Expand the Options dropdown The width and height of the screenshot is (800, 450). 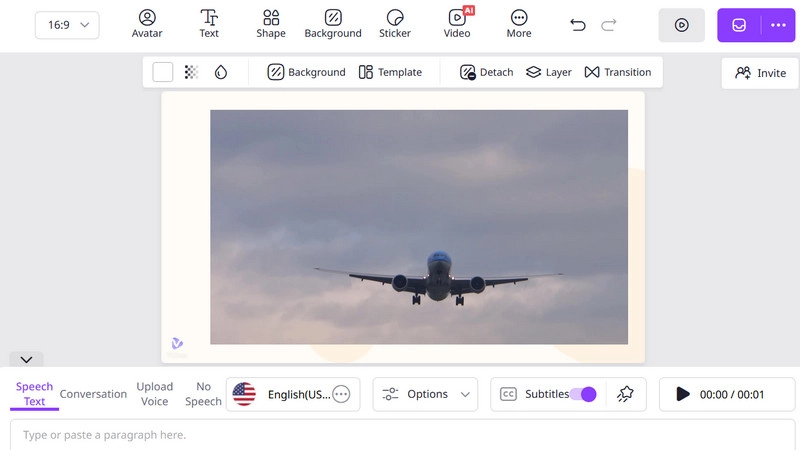pyautogui.click(x=426, y=394)
